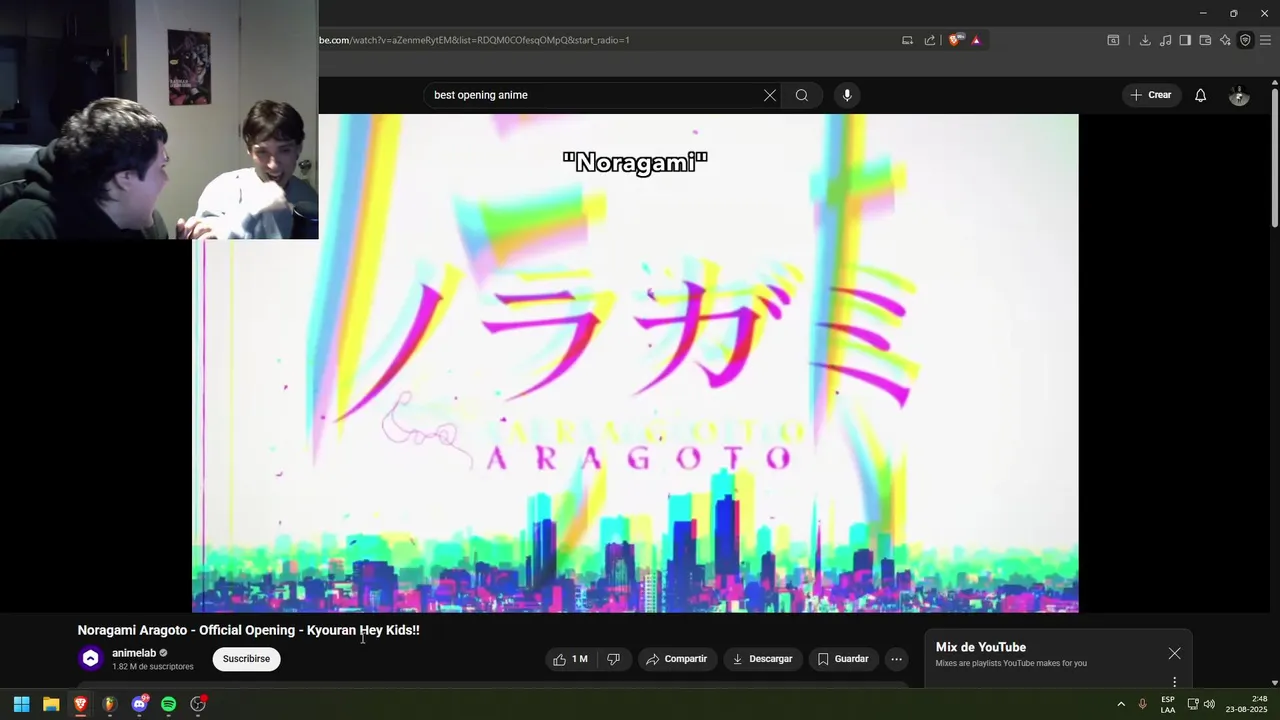Click Compartir share button

click(676, 659)
